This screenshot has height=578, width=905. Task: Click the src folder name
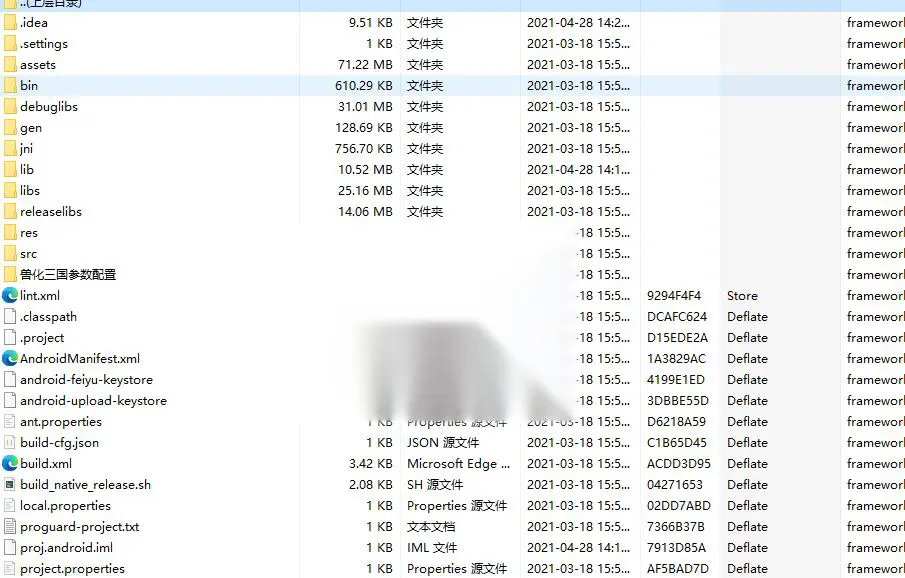click(x=28, y=253)
